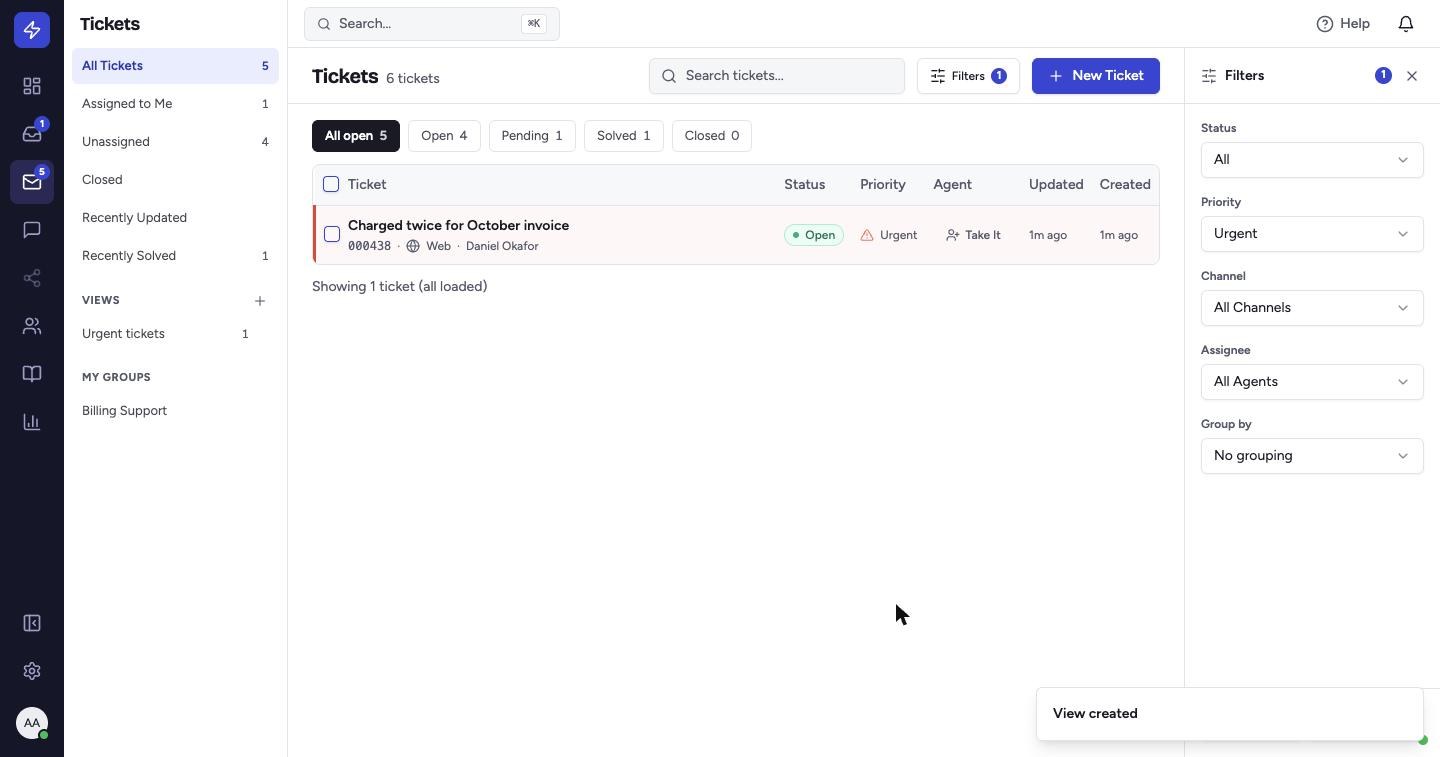
Task: Collapse the sidebar panel icon
Action: (32, 623)
